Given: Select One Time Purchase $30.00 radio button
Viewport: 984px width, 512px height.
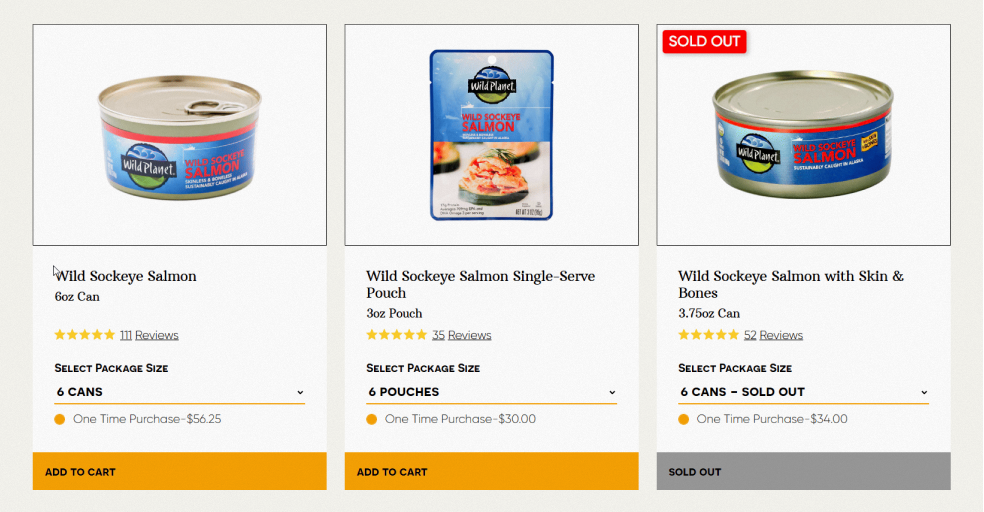Looking at the screenshot, I should (x=372, y=419).
